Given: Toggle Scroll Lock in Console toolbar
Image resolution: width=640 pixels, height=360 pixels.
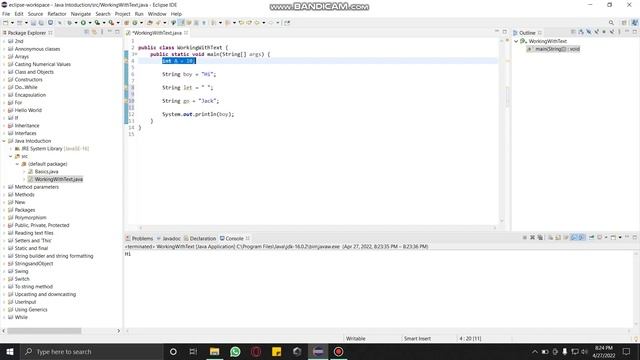Looking at the screenshot, I should point(558,238).
